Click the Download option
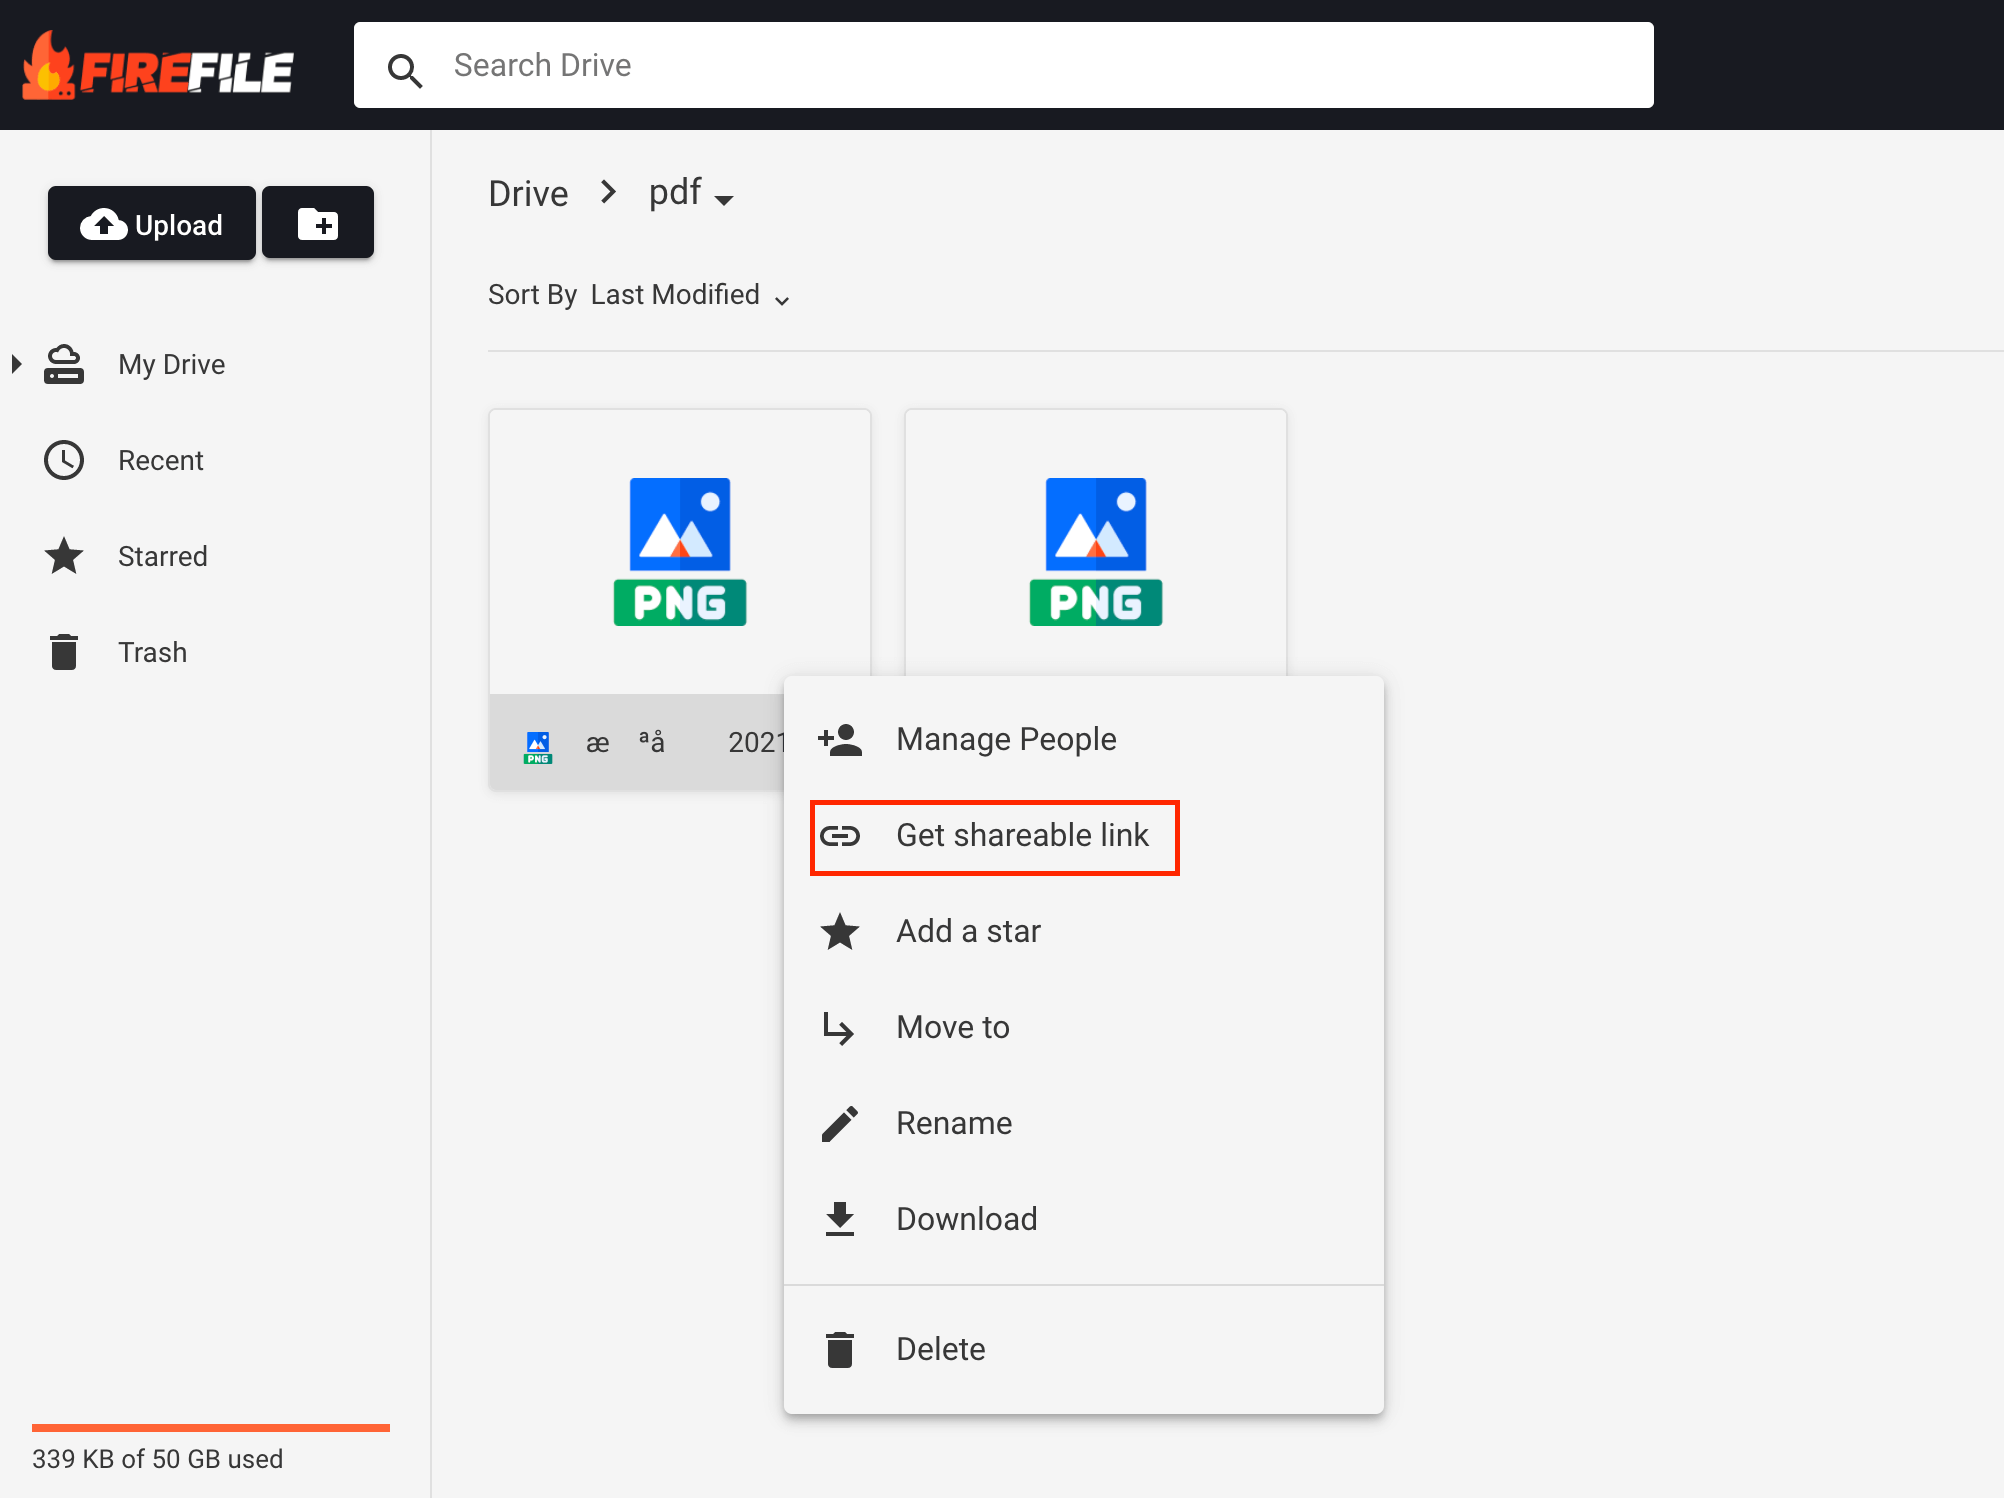The image size is (2004, 1498). coord(964,1219)
